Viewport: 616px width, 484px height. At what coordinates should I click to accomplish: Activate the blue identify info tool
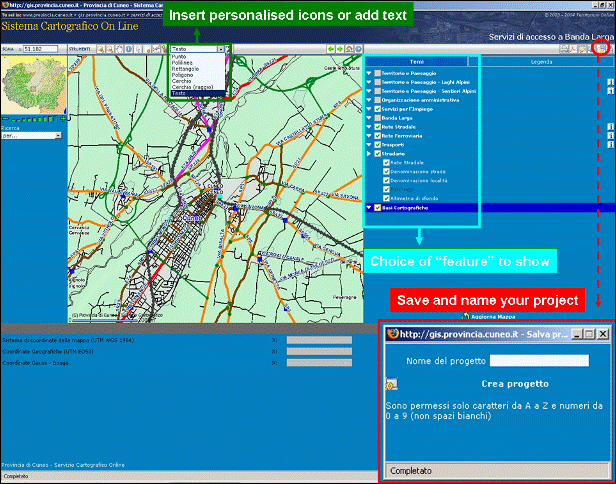pyautogui.click(x=128, y=49)
